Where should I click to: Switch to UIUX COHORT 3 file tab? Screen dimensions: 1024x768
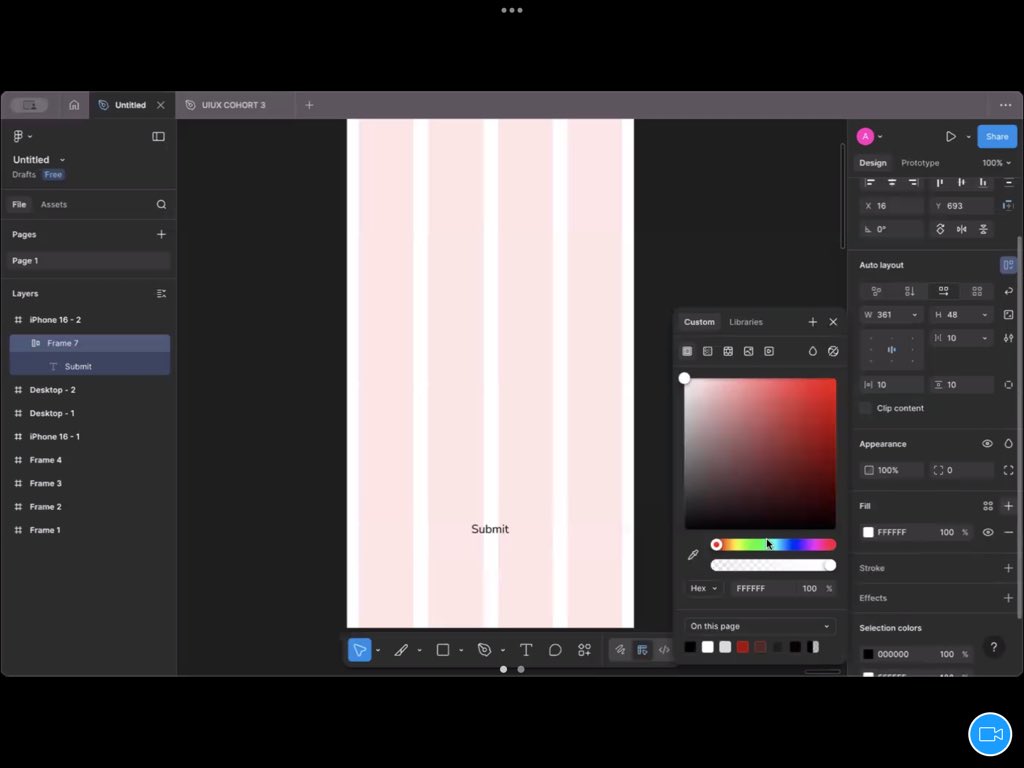click(x=233, y=104)
